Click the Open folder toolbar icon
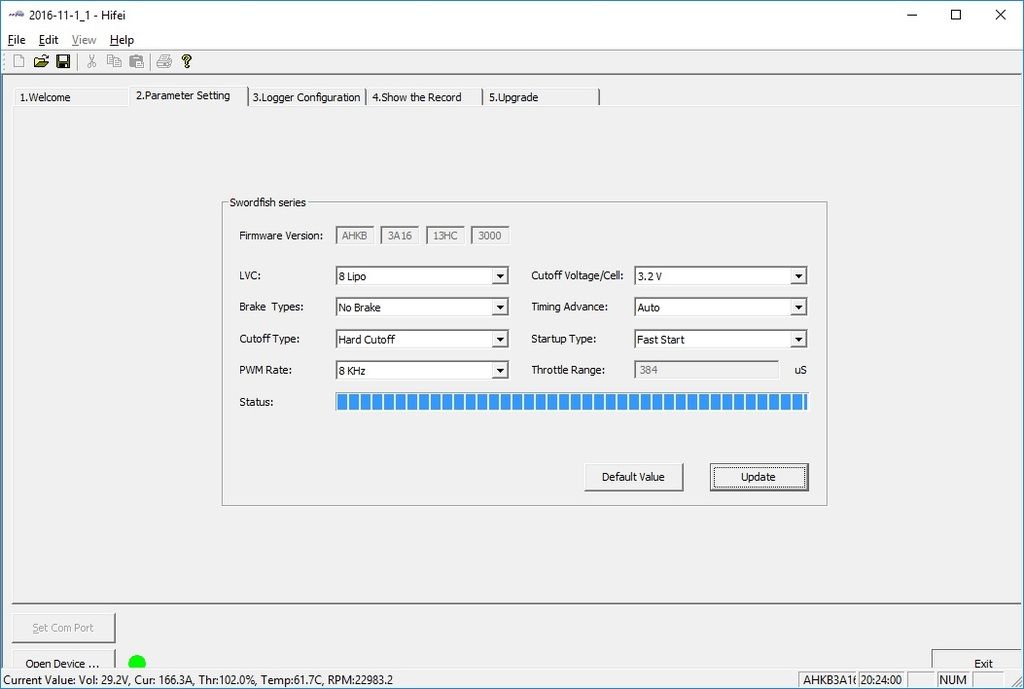 (41, 61)
